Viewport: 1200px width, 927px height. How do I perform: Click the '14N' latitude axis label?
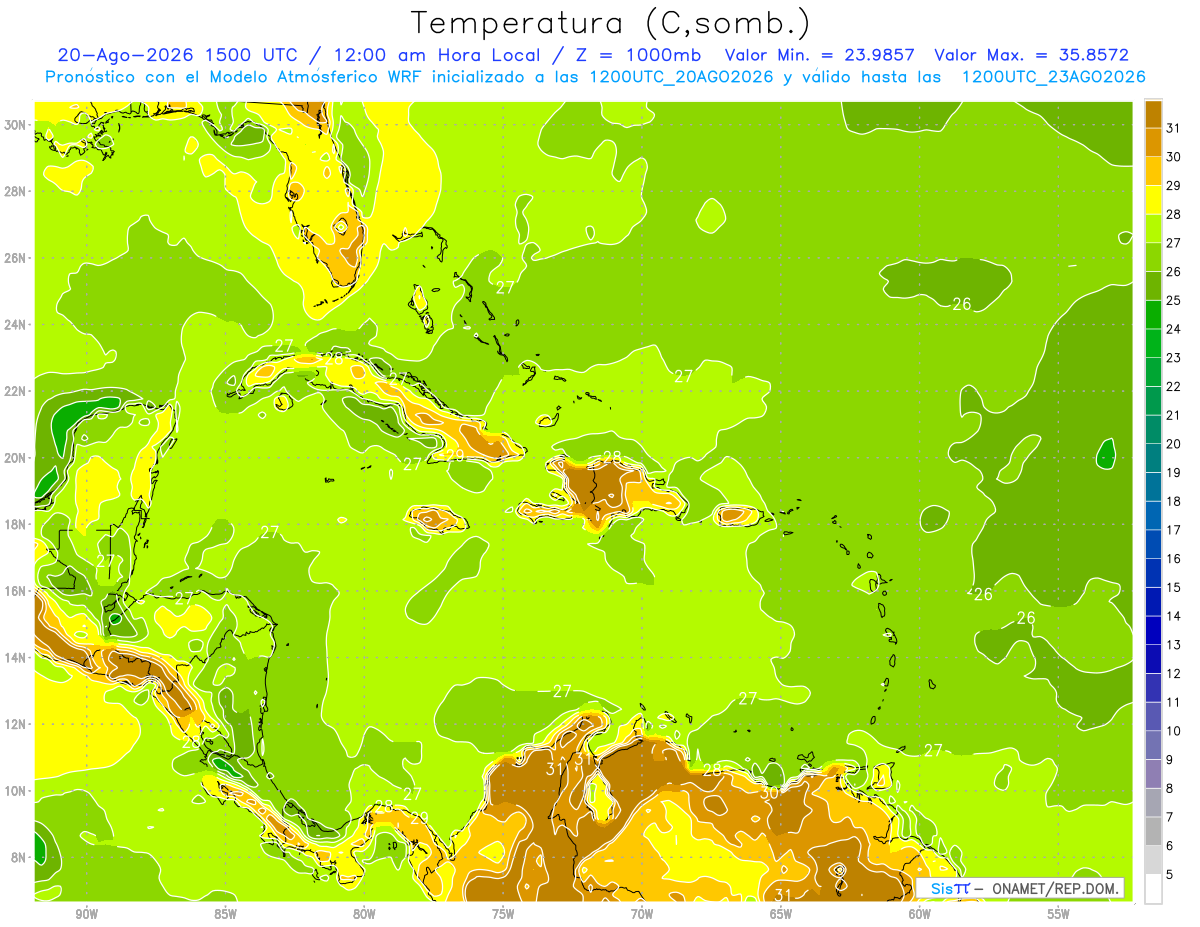click(15, 657)
